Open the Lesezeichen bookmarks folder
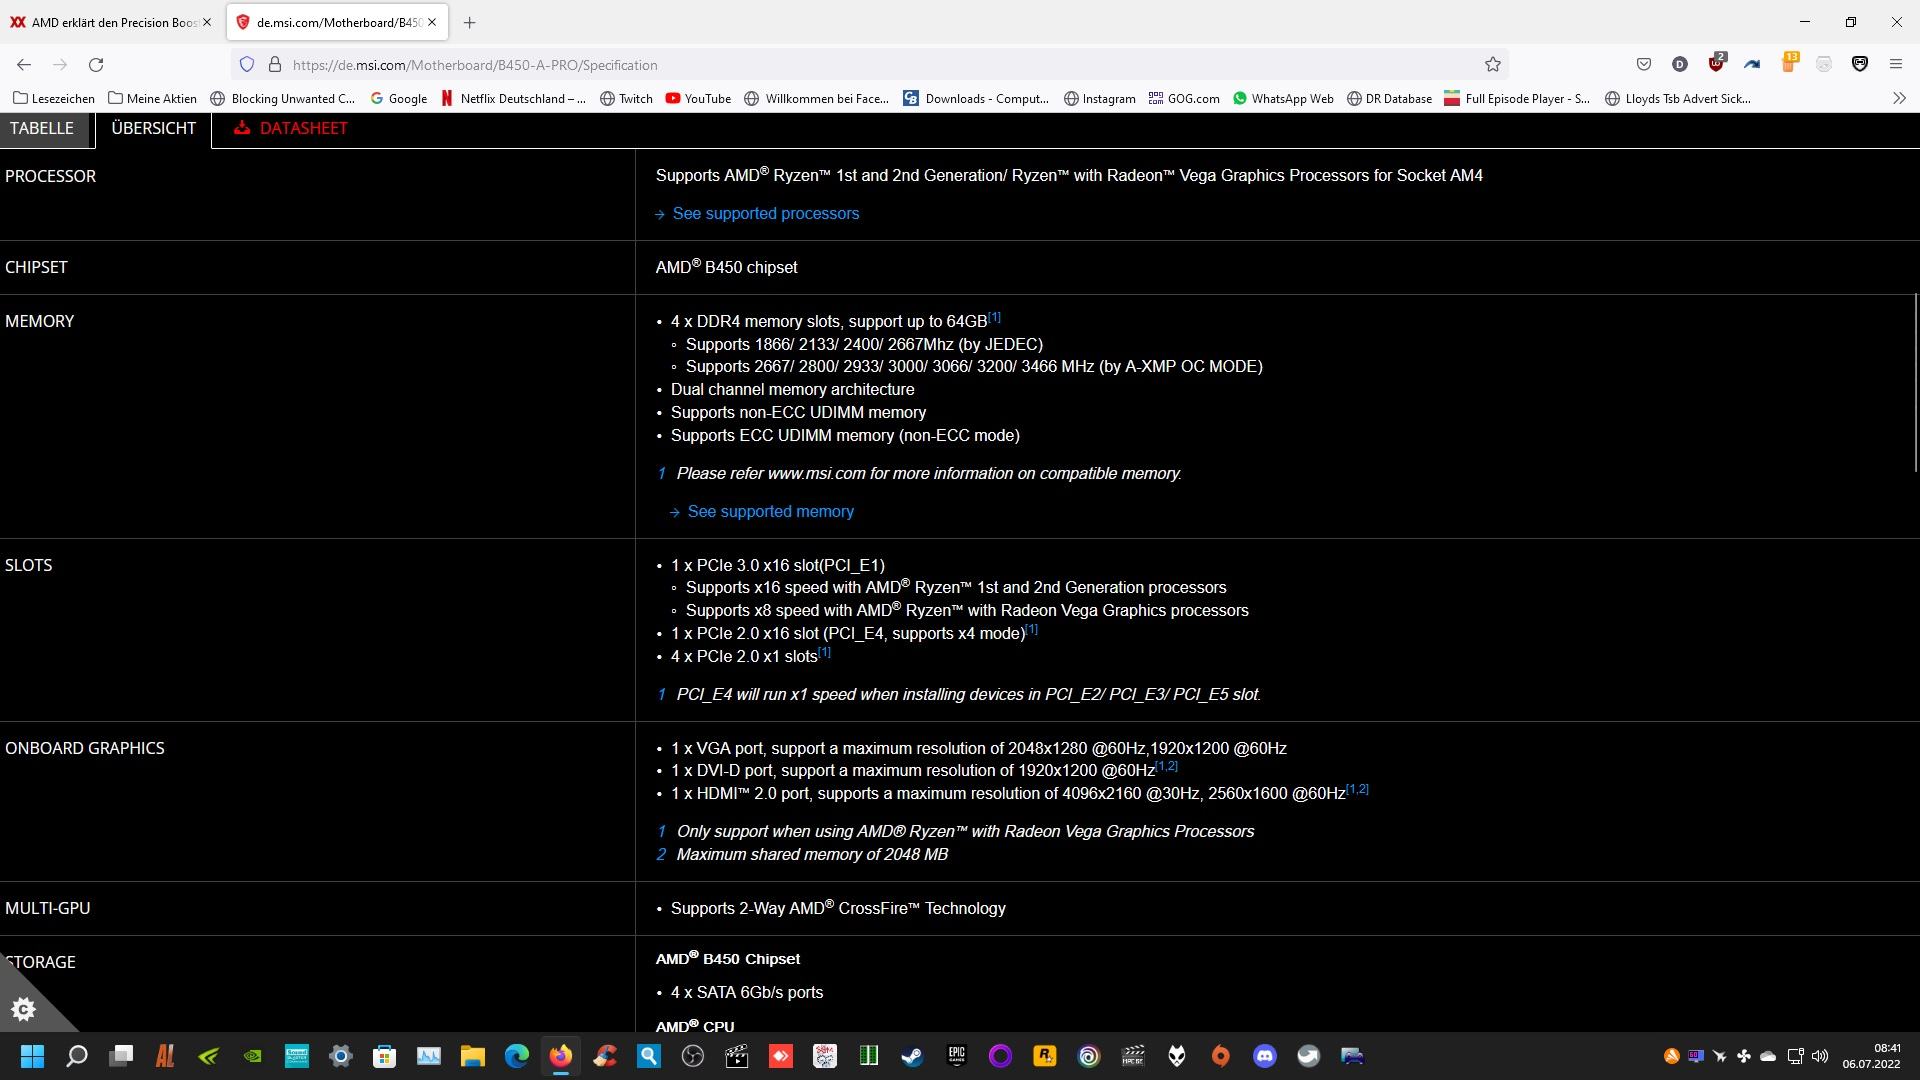 (x=54, y=98)
